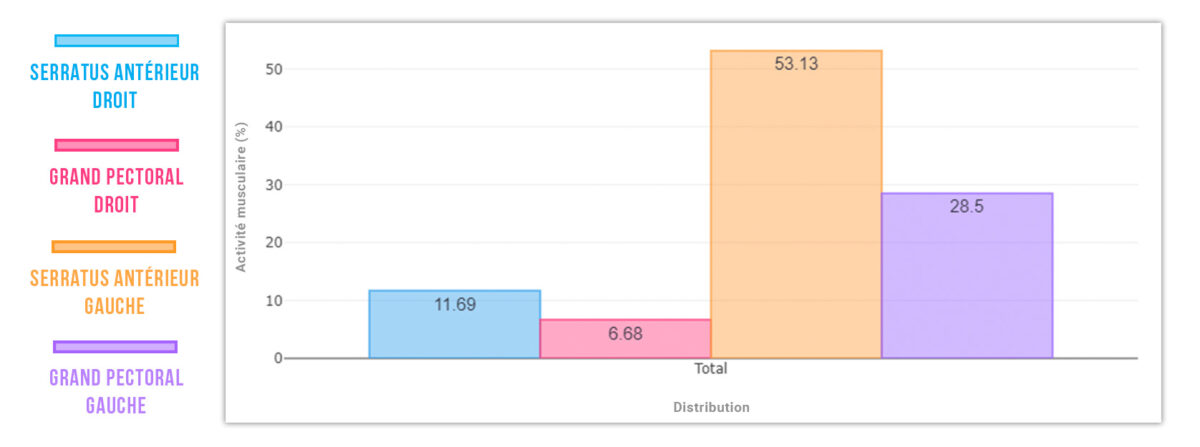This screenshot has width=1200, height=447.
Task: Click the purple Grand Pectoral Gauche legend swatch
Action: click(115, 347)
